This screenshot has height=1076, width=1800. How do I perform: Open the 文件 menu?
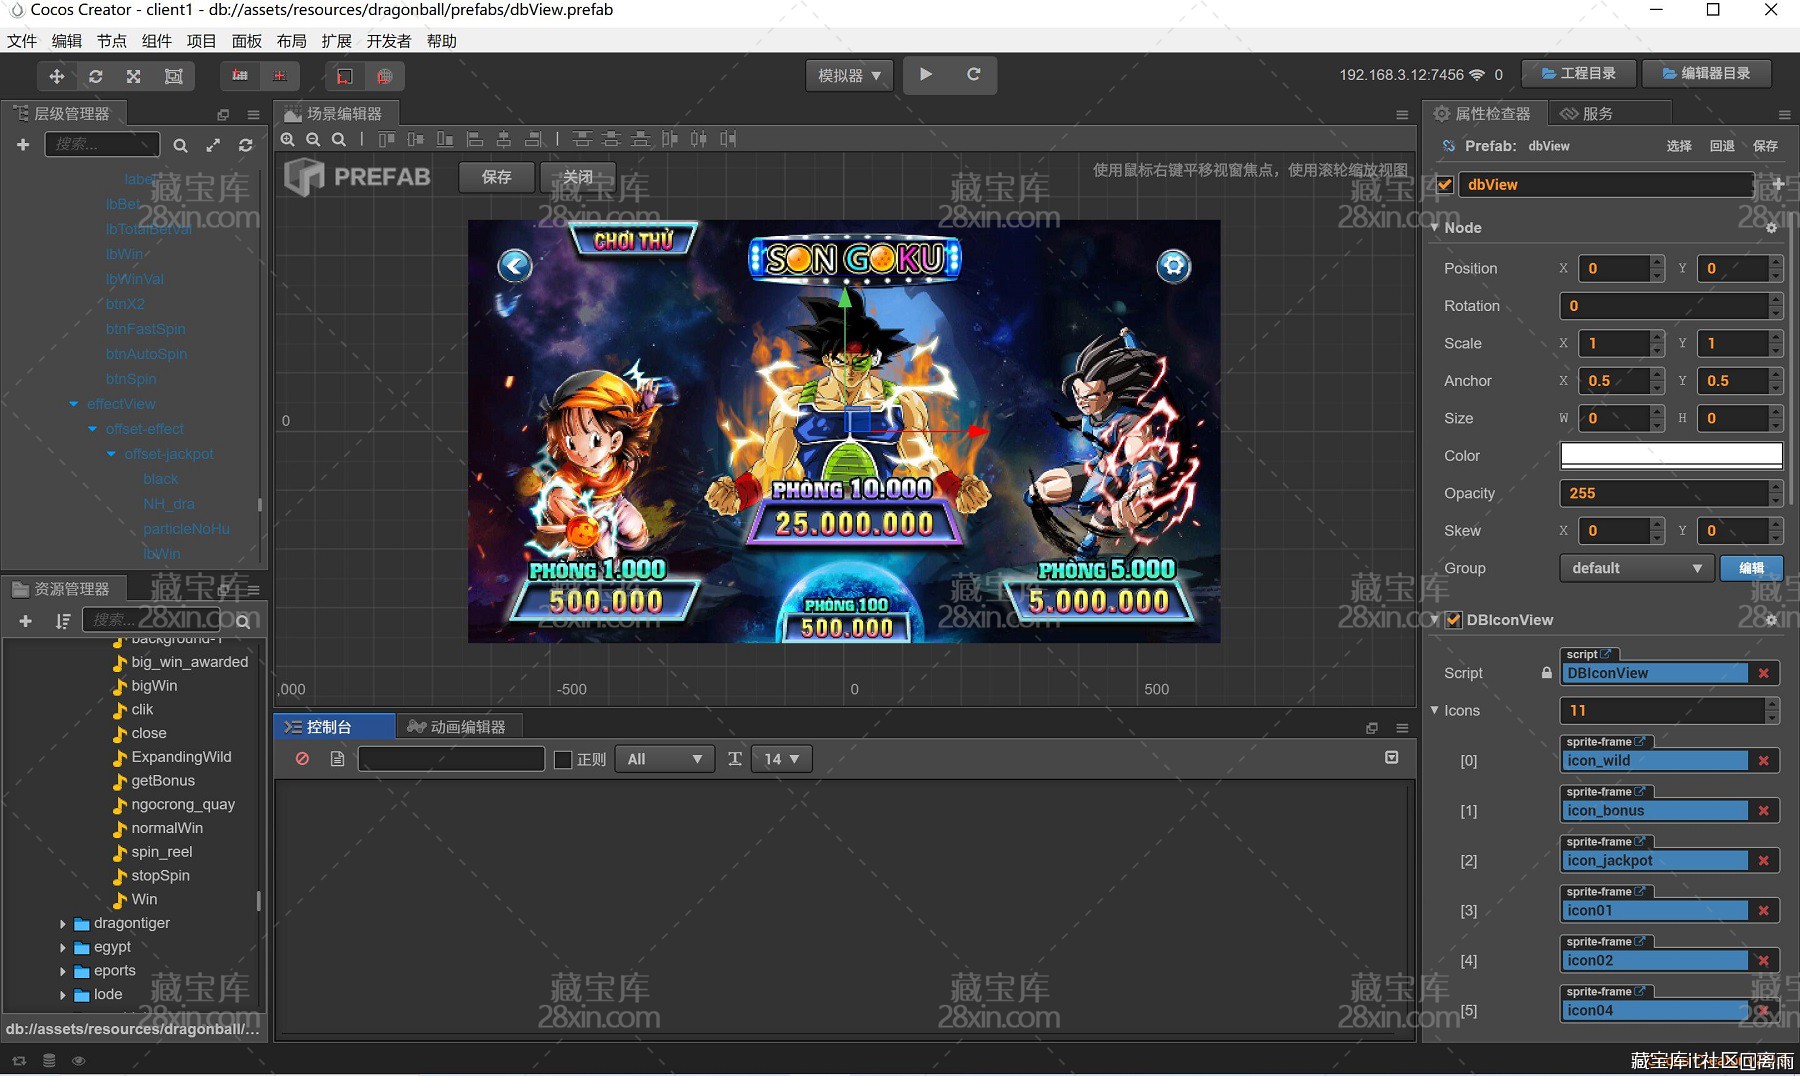[x=21, y=41]
